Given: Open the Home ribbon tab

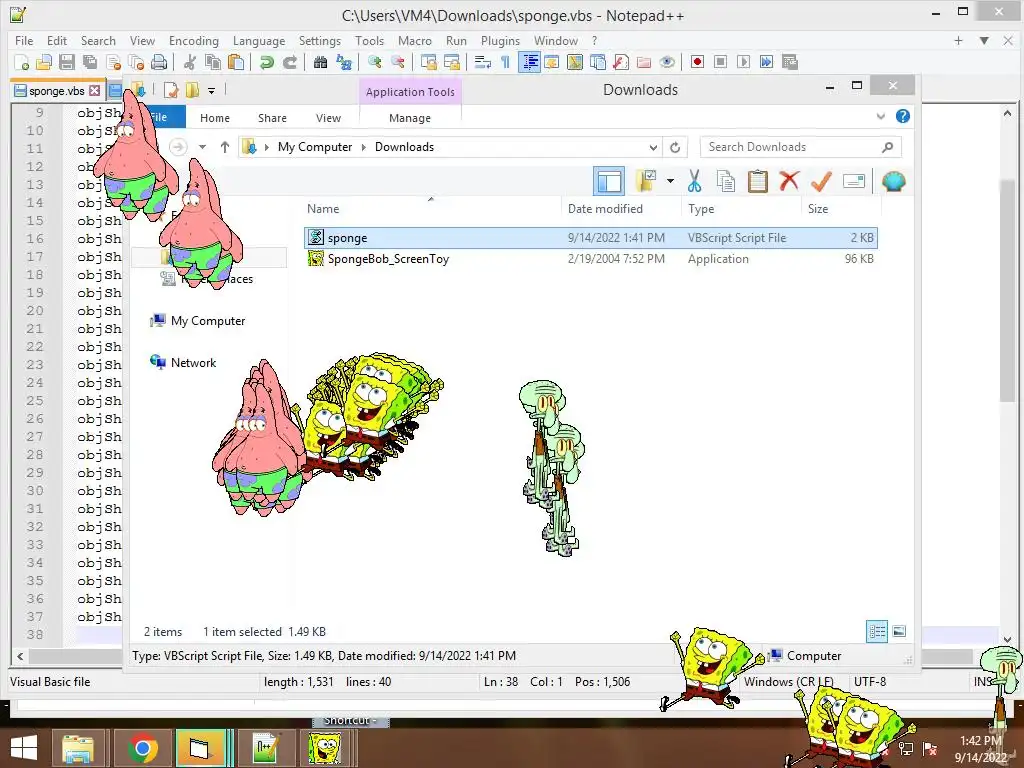Looking at the screenshot, I should coord(215,118).
